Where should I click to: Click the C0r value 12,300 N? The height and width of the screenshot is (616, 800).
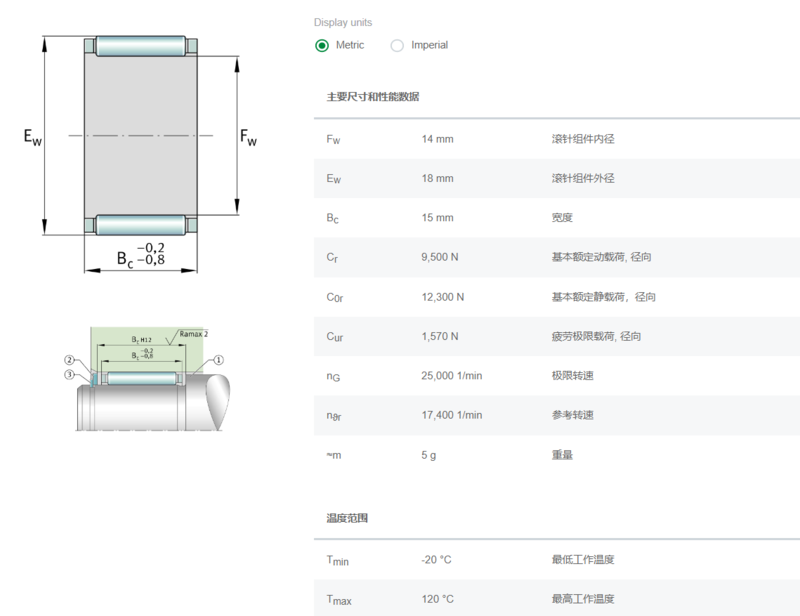[x=443, y=297]
